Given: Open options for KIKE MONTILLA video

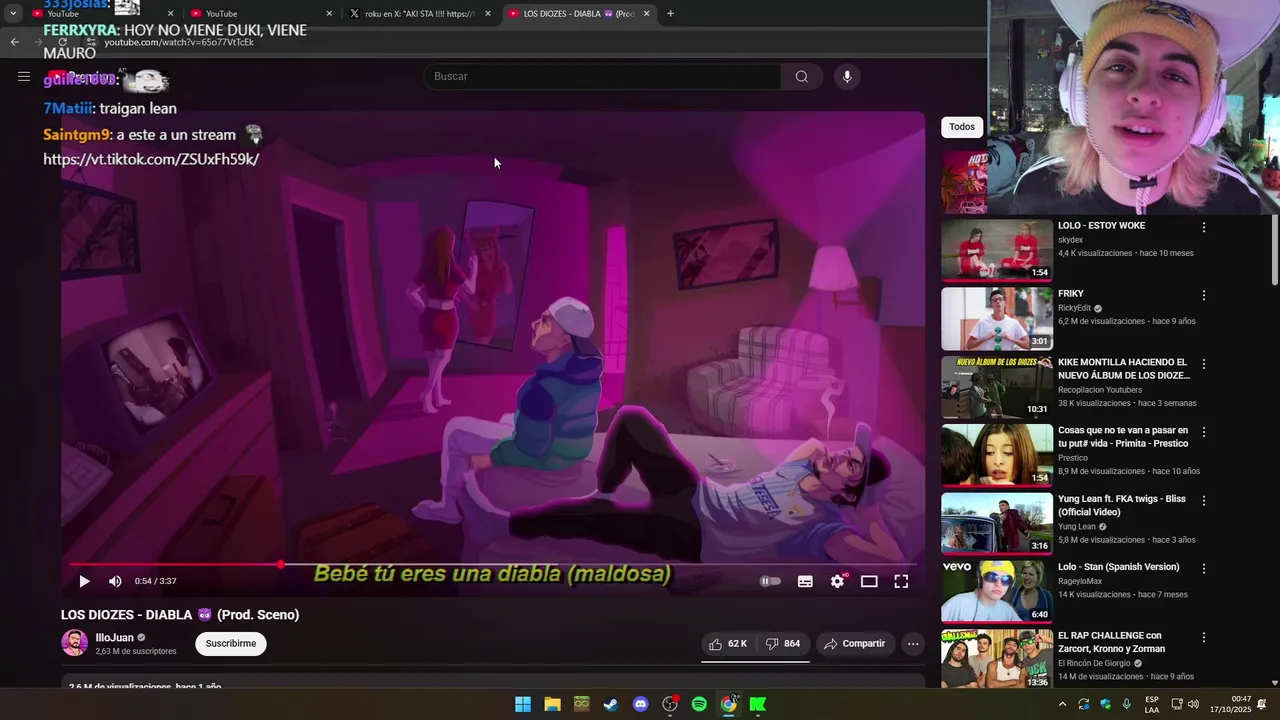Looking at the screenshot, I should click(x=1204, y=364).
